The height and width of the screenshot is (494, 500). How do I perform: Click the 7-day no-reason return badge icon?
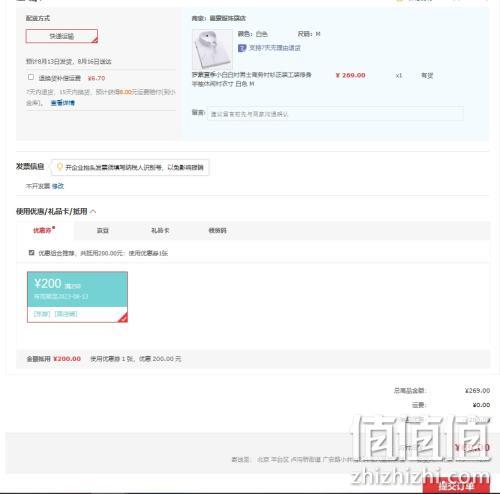point(242,48)
